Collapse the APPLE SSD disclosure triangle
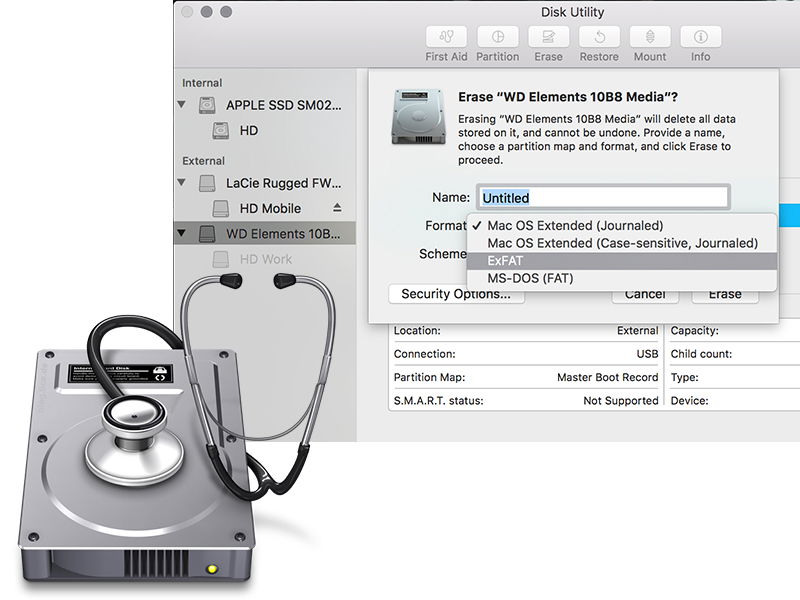 click(x=182, y=104)
